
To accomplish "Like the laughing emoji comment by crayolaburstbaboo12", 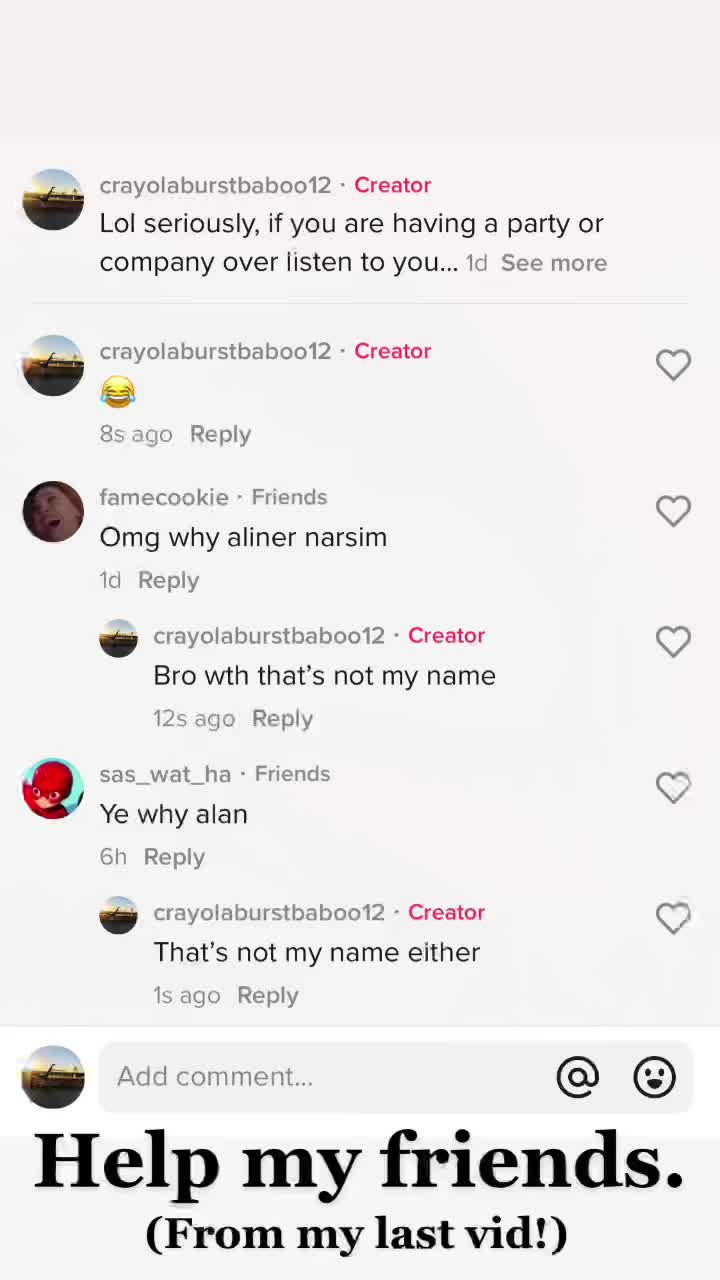I will [x=673, y=365].
